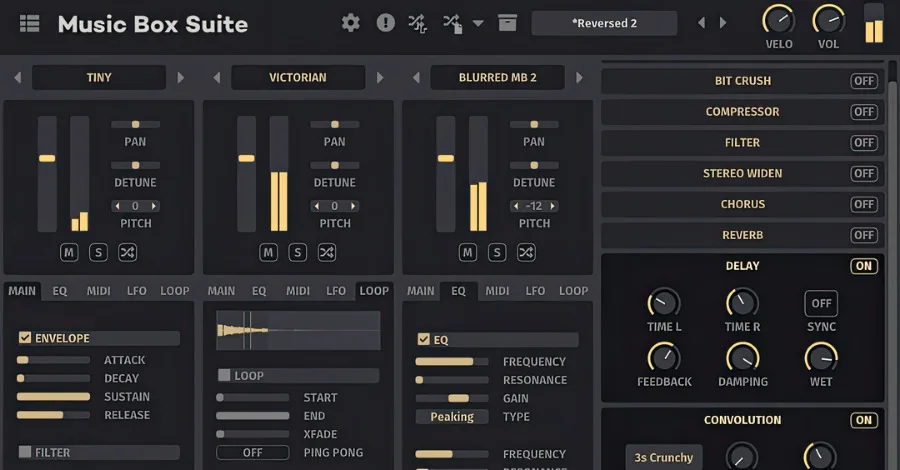Solo the TINY layer
The width and height of the screenshot is (900, 470).
(x=98, y=253)
